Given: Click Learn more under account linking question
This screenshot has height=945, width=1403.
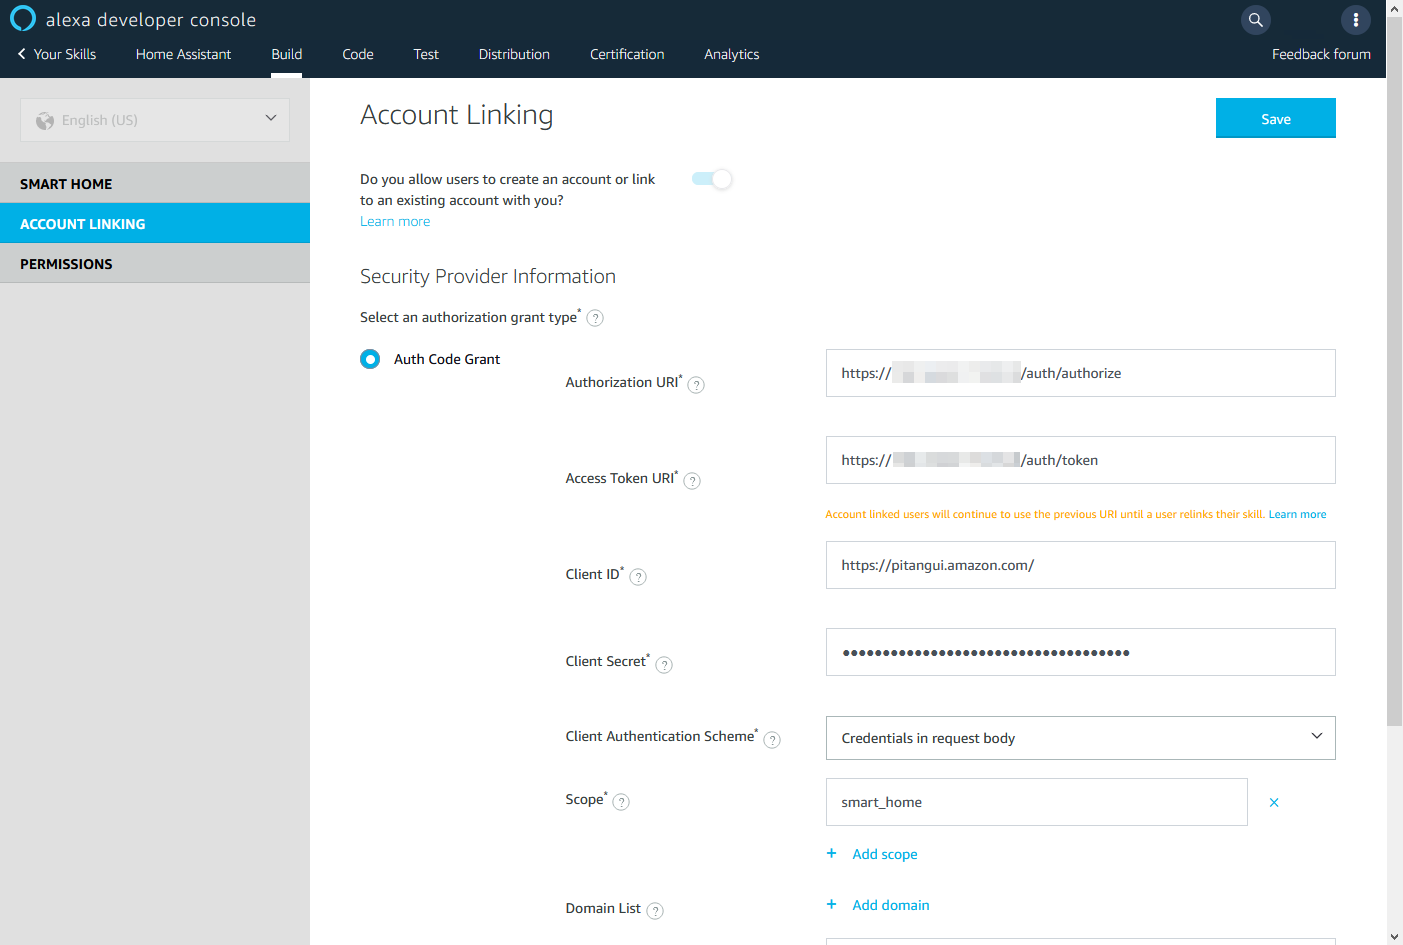Looking at the screenshot, I should coord(395,222).
